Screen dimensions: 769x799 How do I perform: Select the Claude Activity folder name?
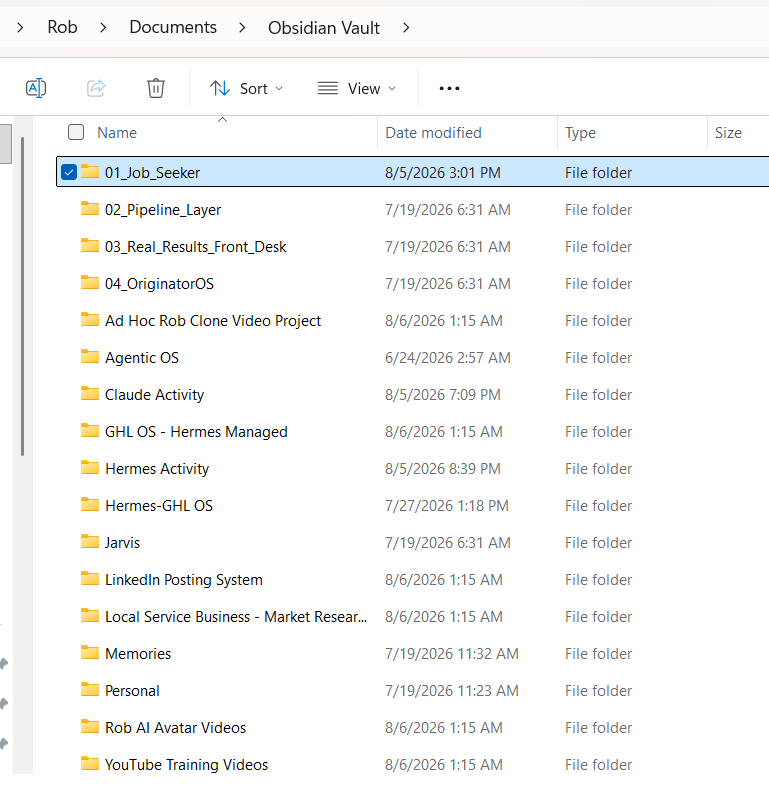(x=154, y=395)
